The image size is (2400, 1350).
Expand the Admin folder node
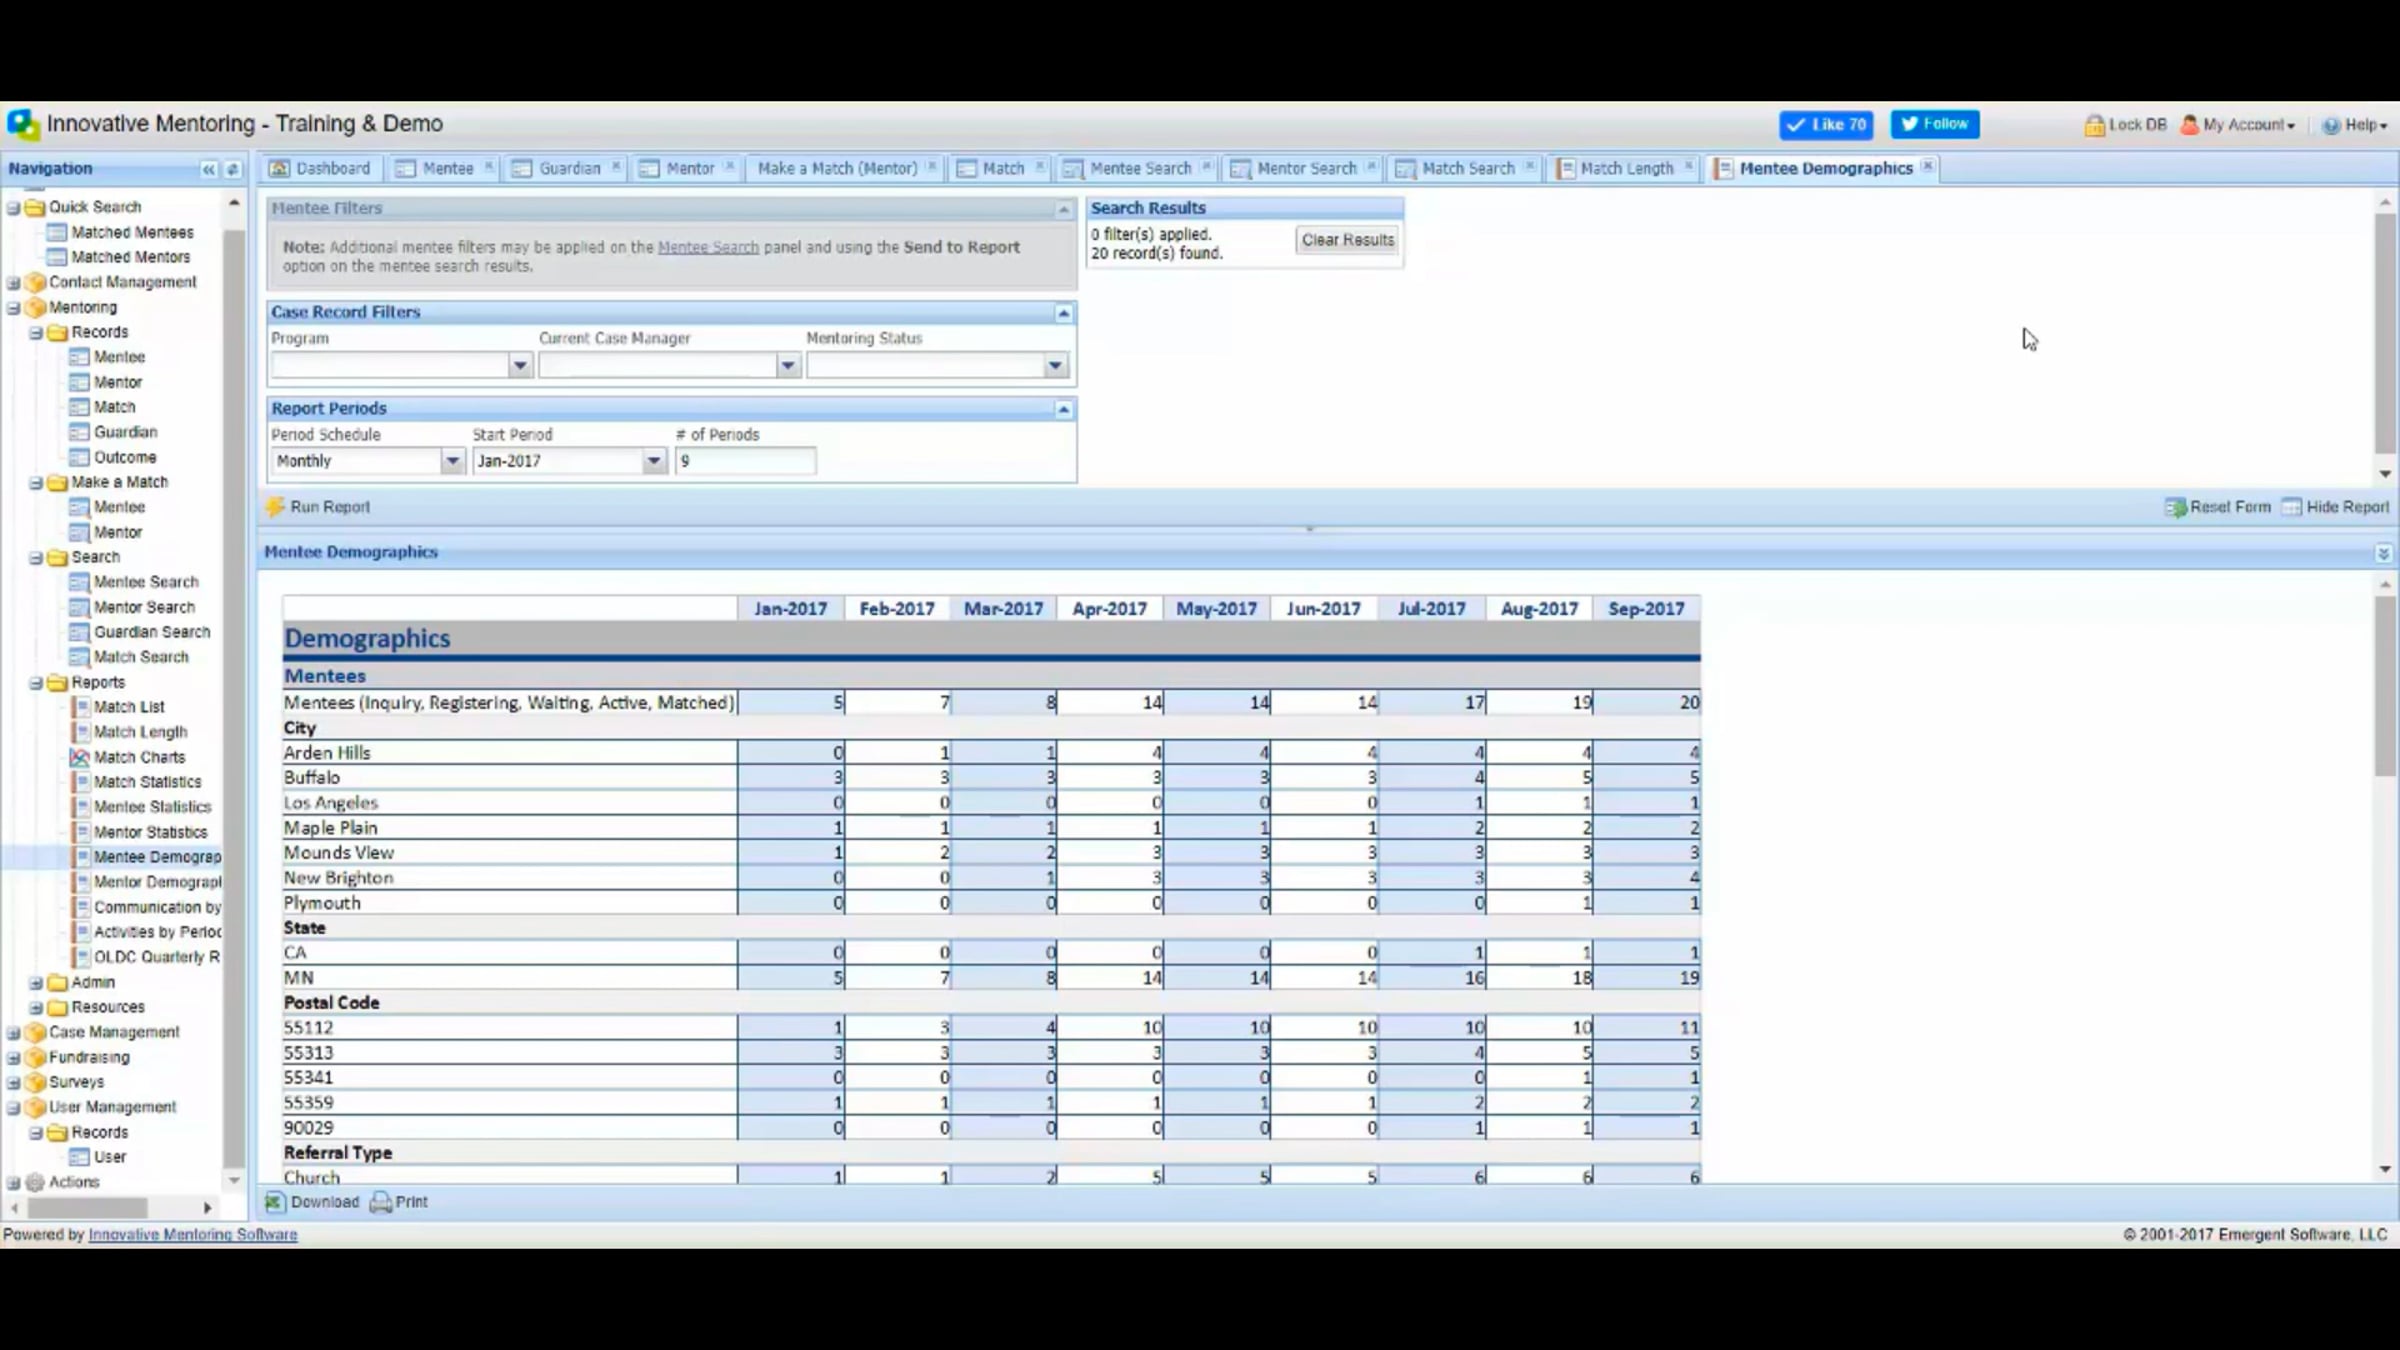pyautogui.click(x=36, y=983)
